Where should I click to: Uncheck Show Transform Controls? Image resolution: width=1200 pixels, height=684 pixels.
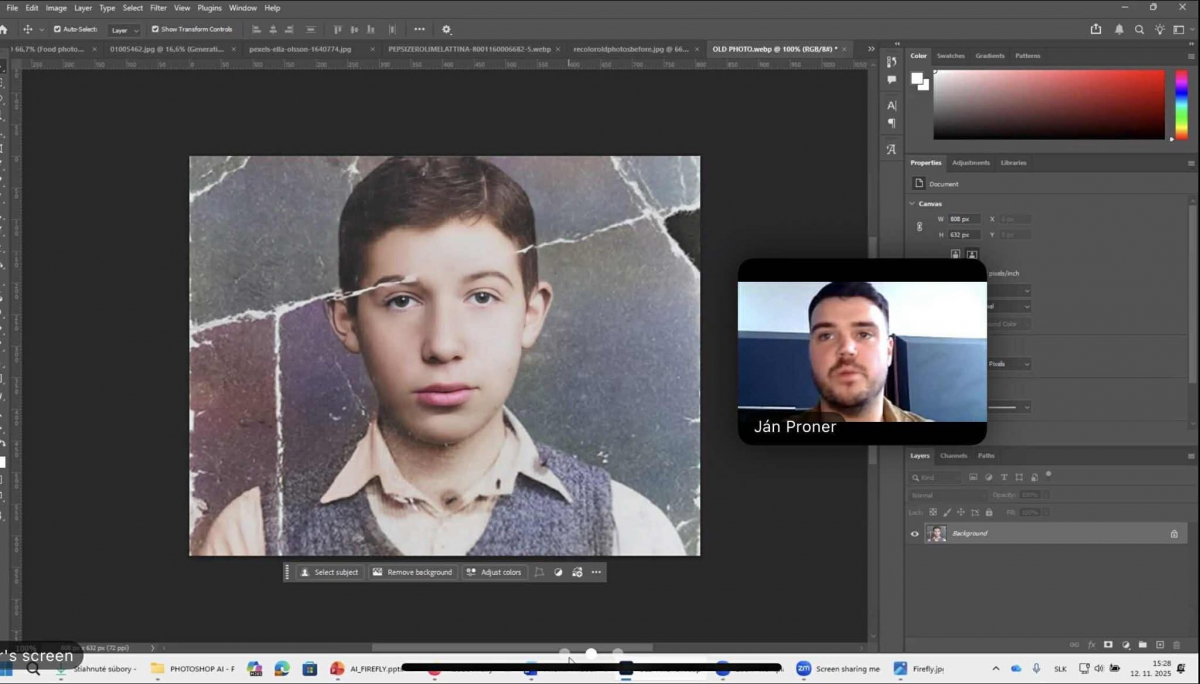click(155, 30)
